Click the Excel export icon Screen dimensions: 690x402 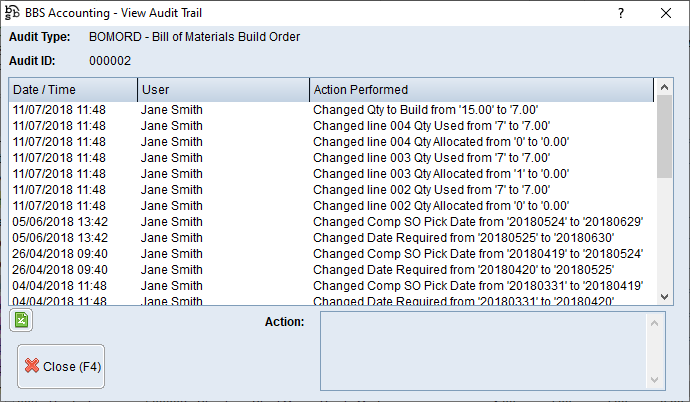point(20,320)
